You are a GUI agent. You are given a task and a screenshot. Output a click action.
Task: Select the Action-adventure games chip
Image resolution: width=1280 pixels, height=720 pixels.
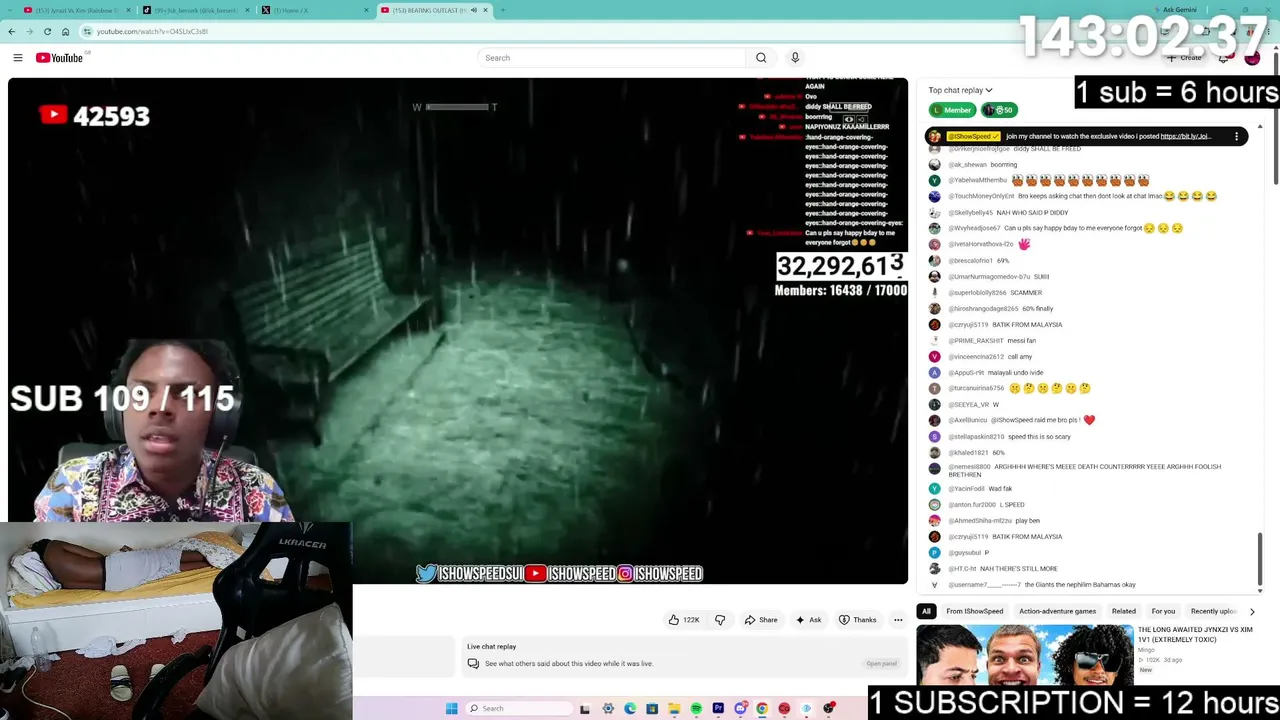tap(1057, 611)
